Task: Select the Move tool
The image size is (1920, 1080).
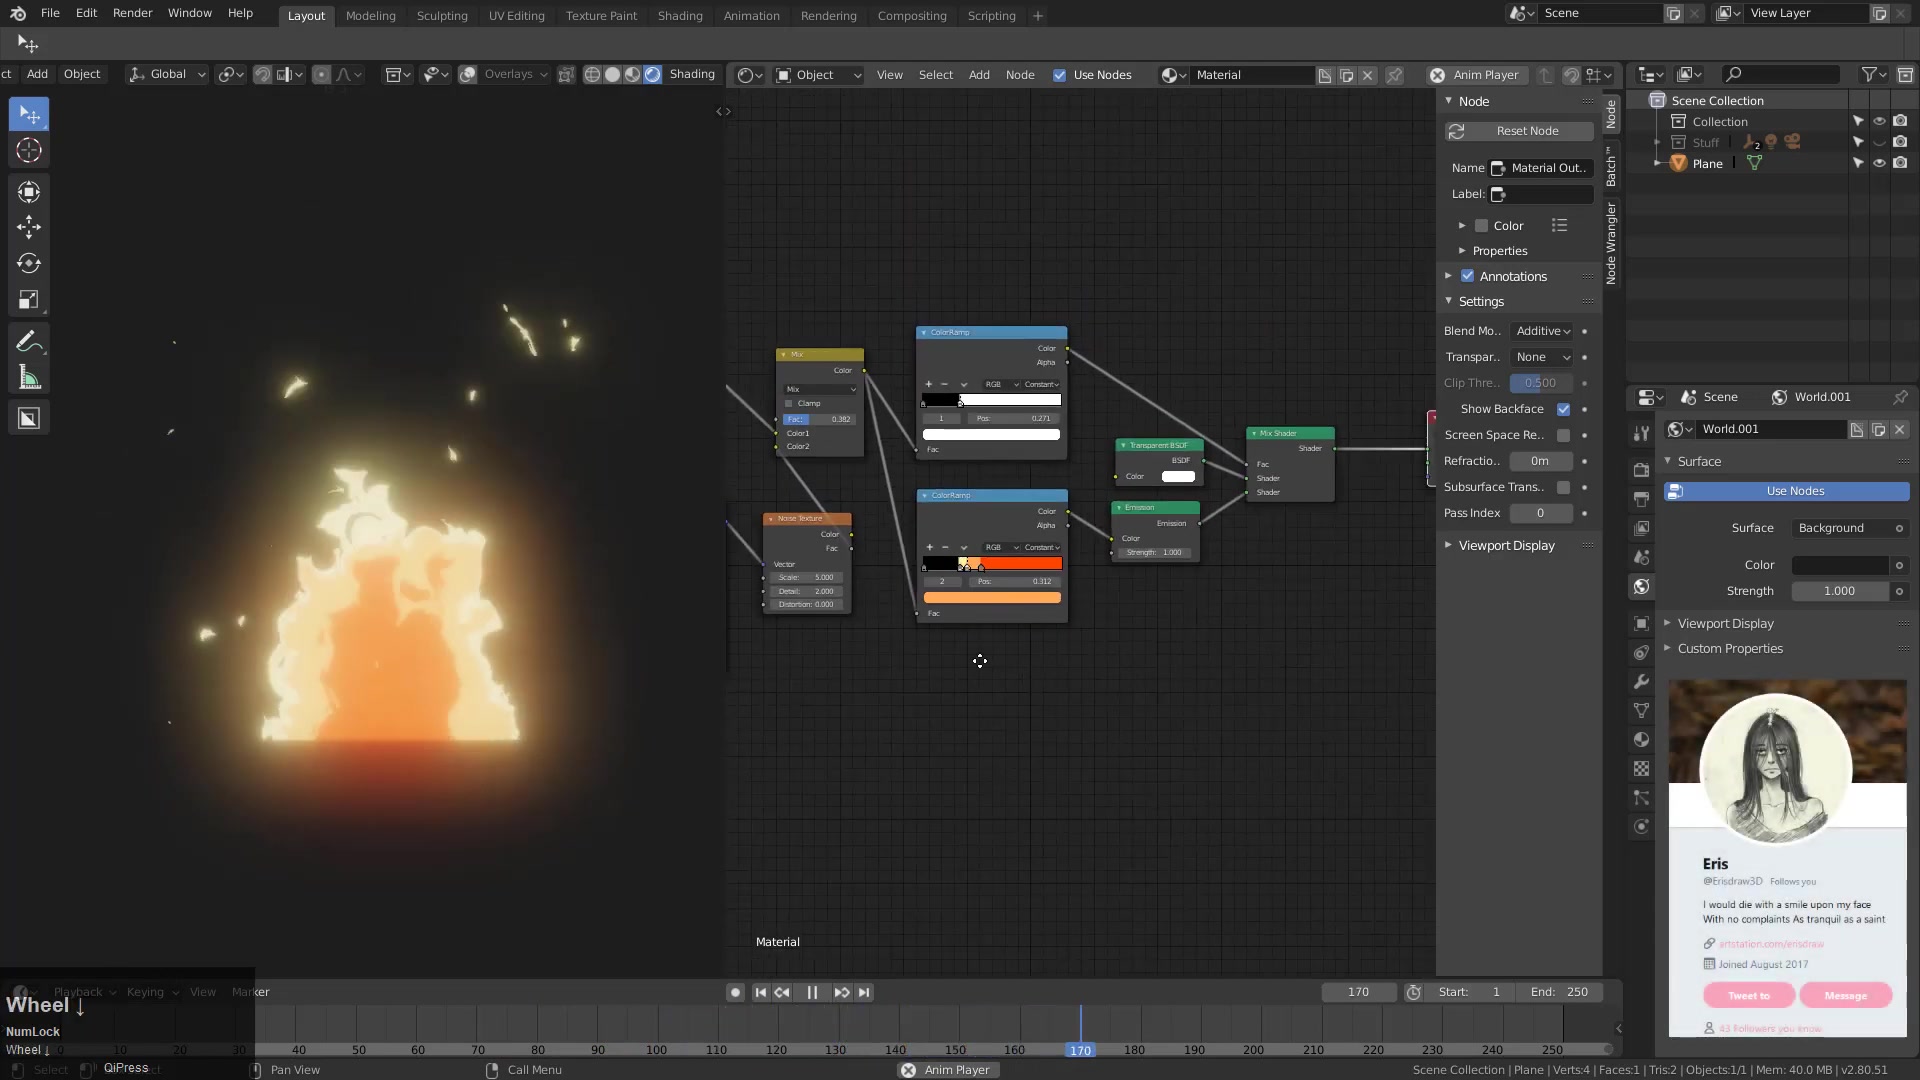Action: coord(28,227)
